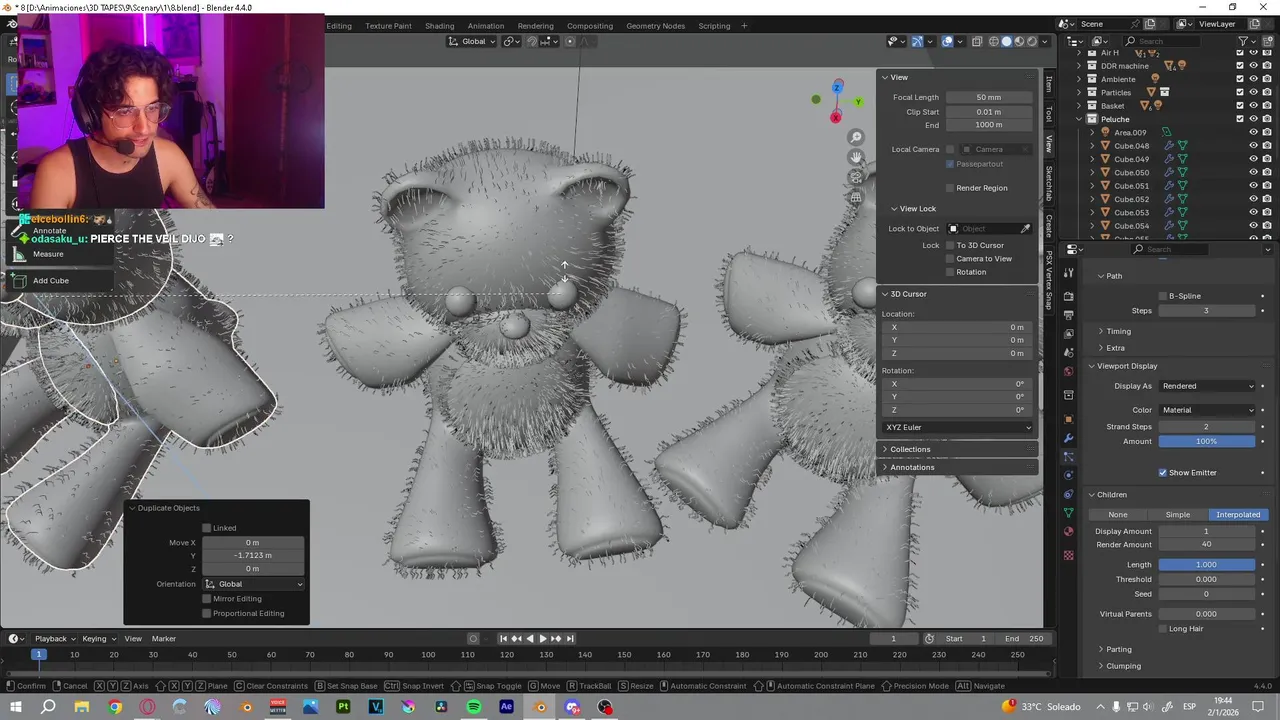The width and height of the screenshot is (1280, 720).
Task: Click the eyedropper next to Lock to Object
Action: [1025, 229]
